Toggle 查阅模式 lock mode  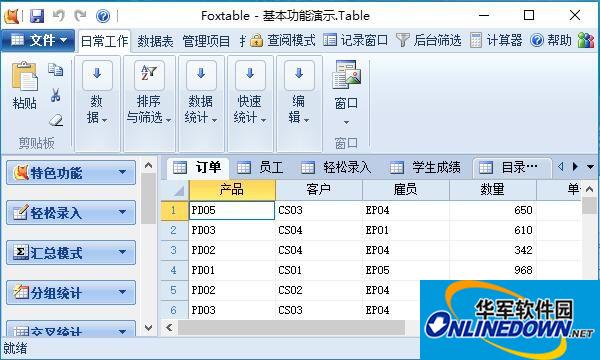point(283,40)
